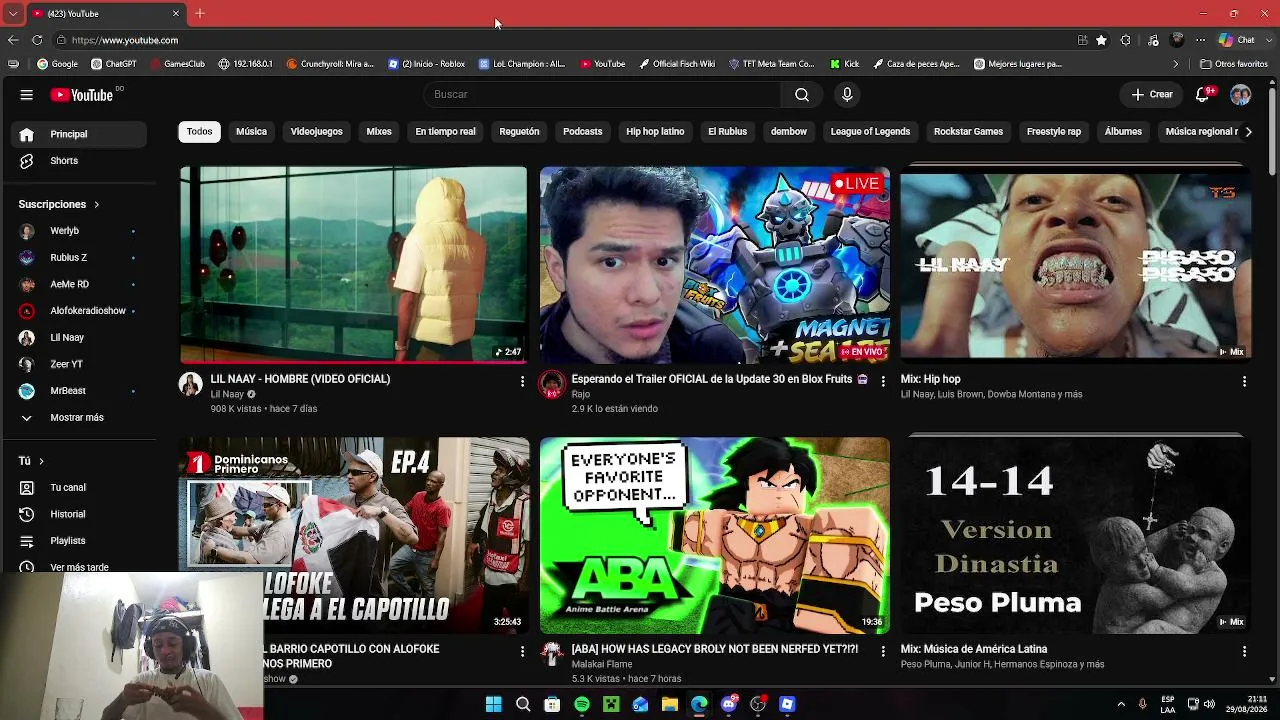Image resolution: width=1280 pixels, height=720 pixels.
Task: Open the browser media control icon
Action: tap(1153, 40)
